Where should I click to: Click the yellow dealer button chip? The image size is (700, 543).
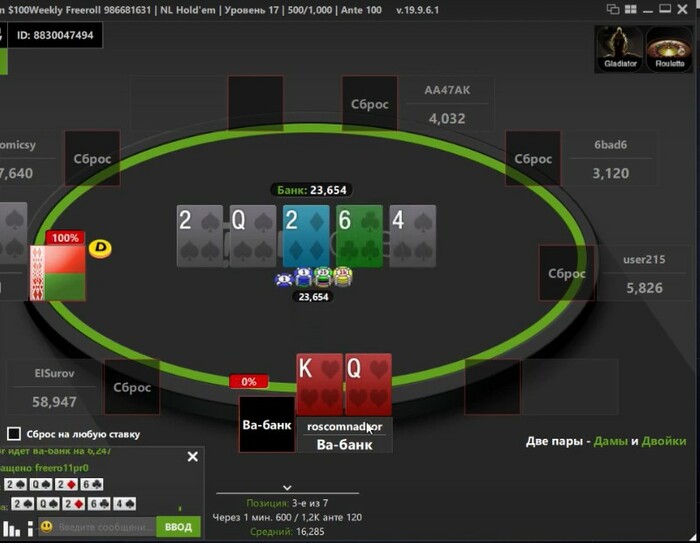click(100, 249)
